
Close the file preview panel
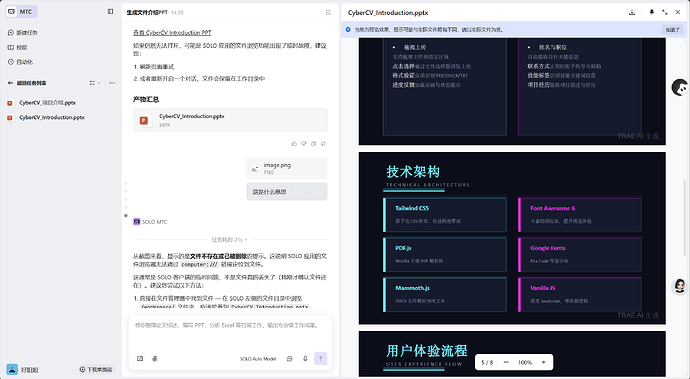678,12
